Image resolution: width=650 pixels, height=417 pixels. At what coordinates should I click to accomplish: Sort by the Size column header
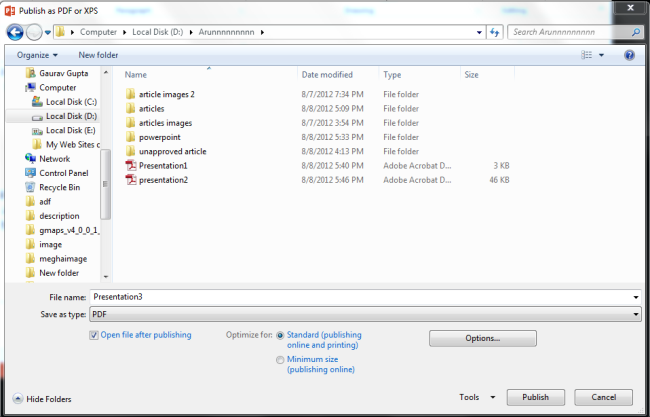pyautogui.click(x=471, y=75)
